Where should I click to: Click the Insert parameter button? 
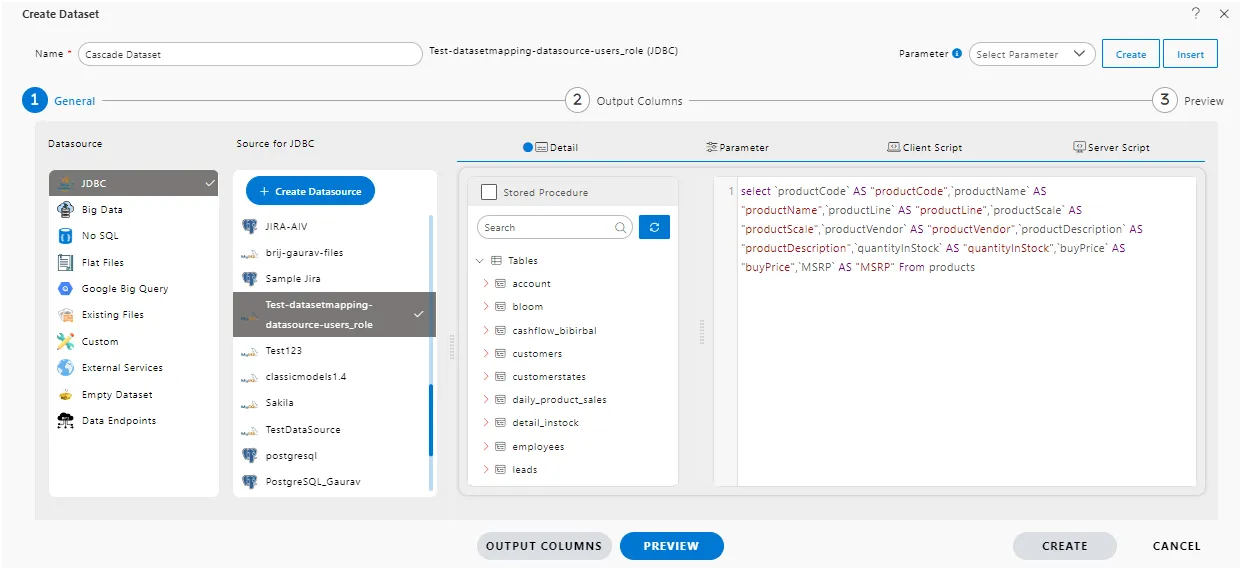pyautogui.click(x=1190, y=54)
